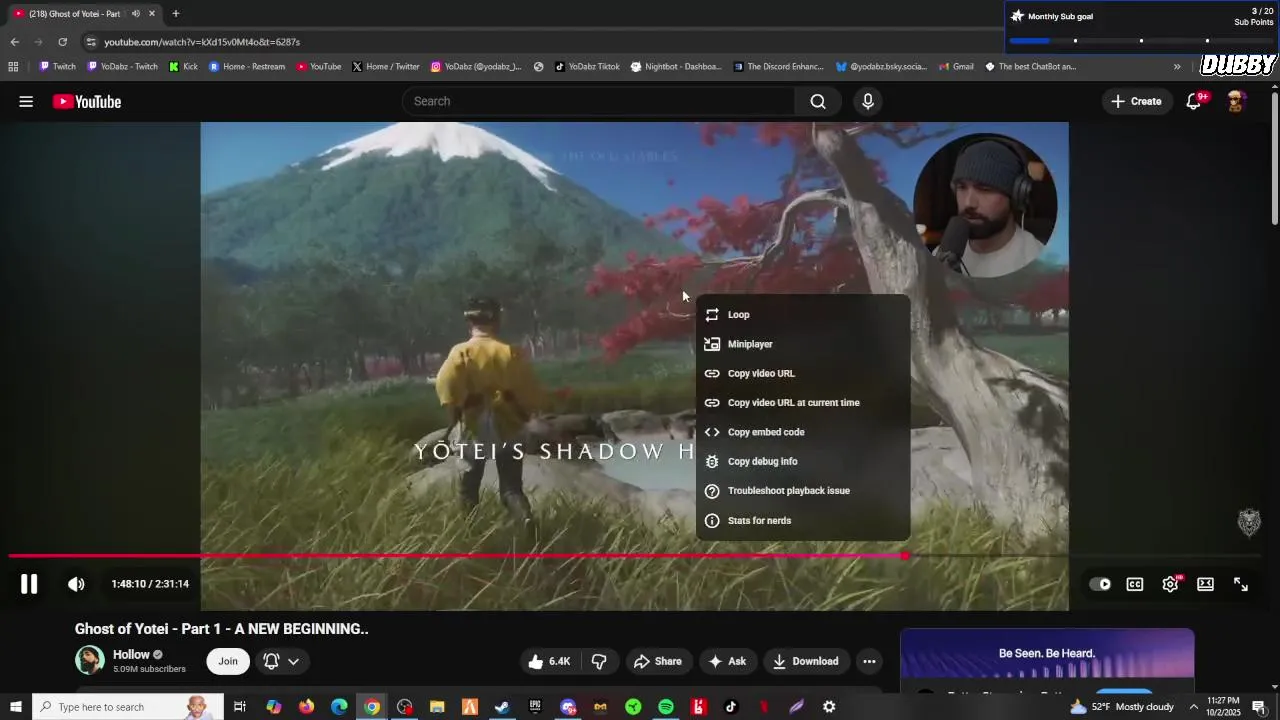This screenshot has width=1280, height=720.
Task: Reload the page
Action: [x=62, y=42]
